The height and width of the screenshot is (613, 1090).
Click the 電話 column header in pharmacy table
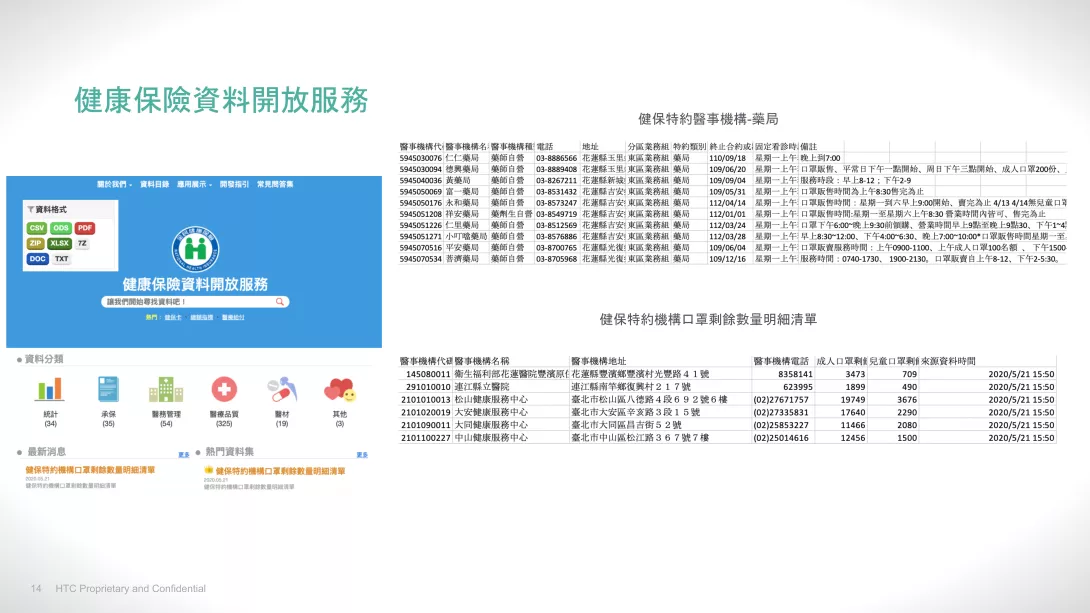point(544,147)
